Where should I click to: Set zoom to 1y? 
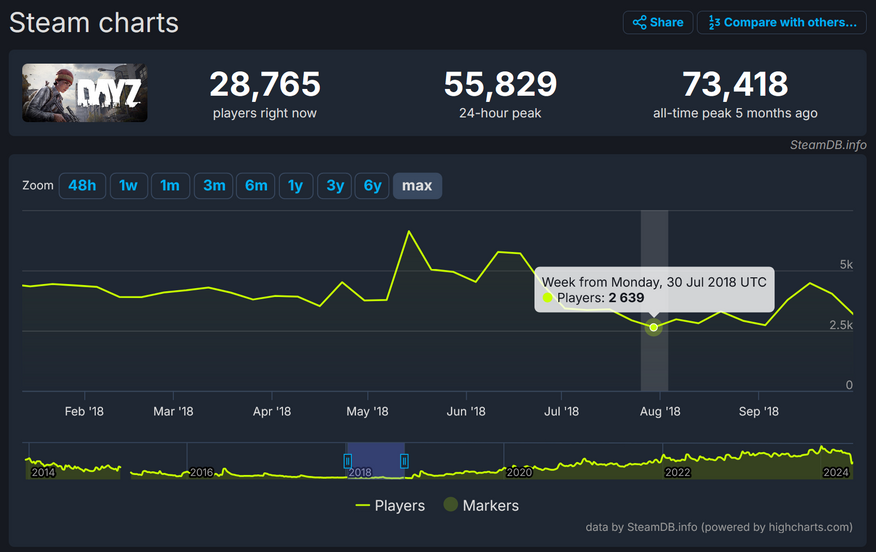click(296, 185)
